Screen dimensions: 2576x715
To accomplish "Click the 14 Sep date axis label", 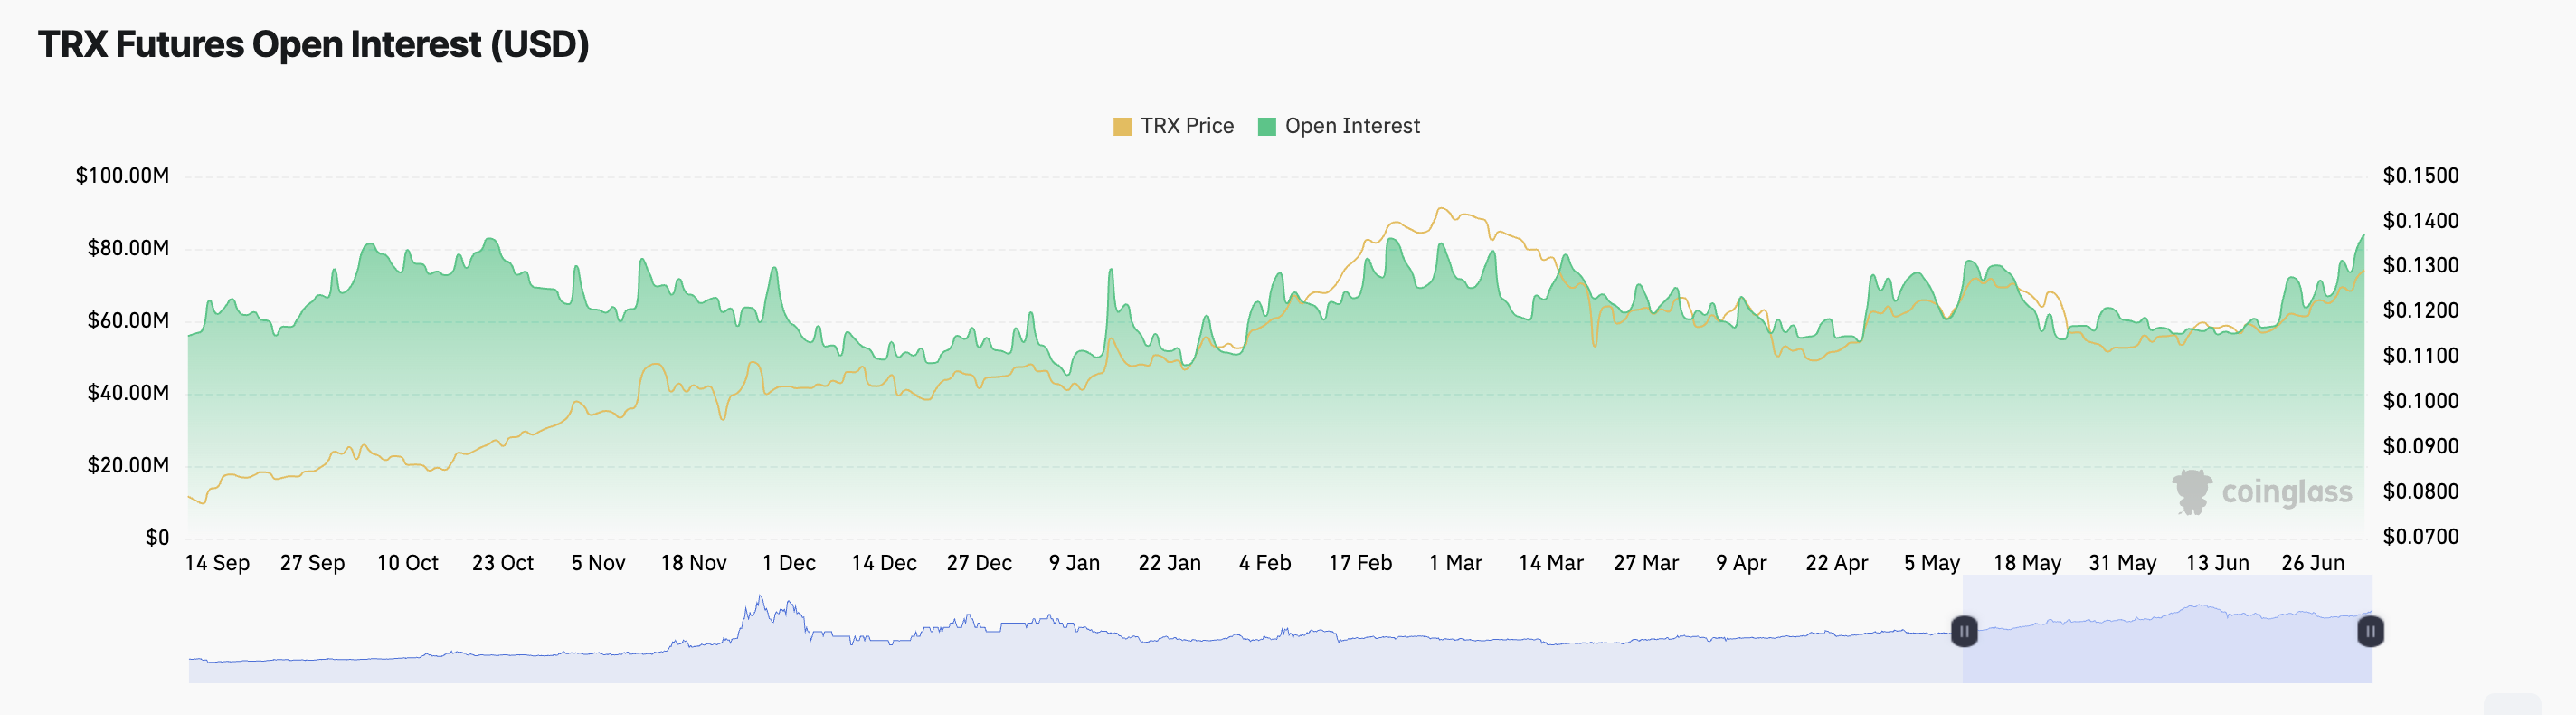I will tap(217, 563).
